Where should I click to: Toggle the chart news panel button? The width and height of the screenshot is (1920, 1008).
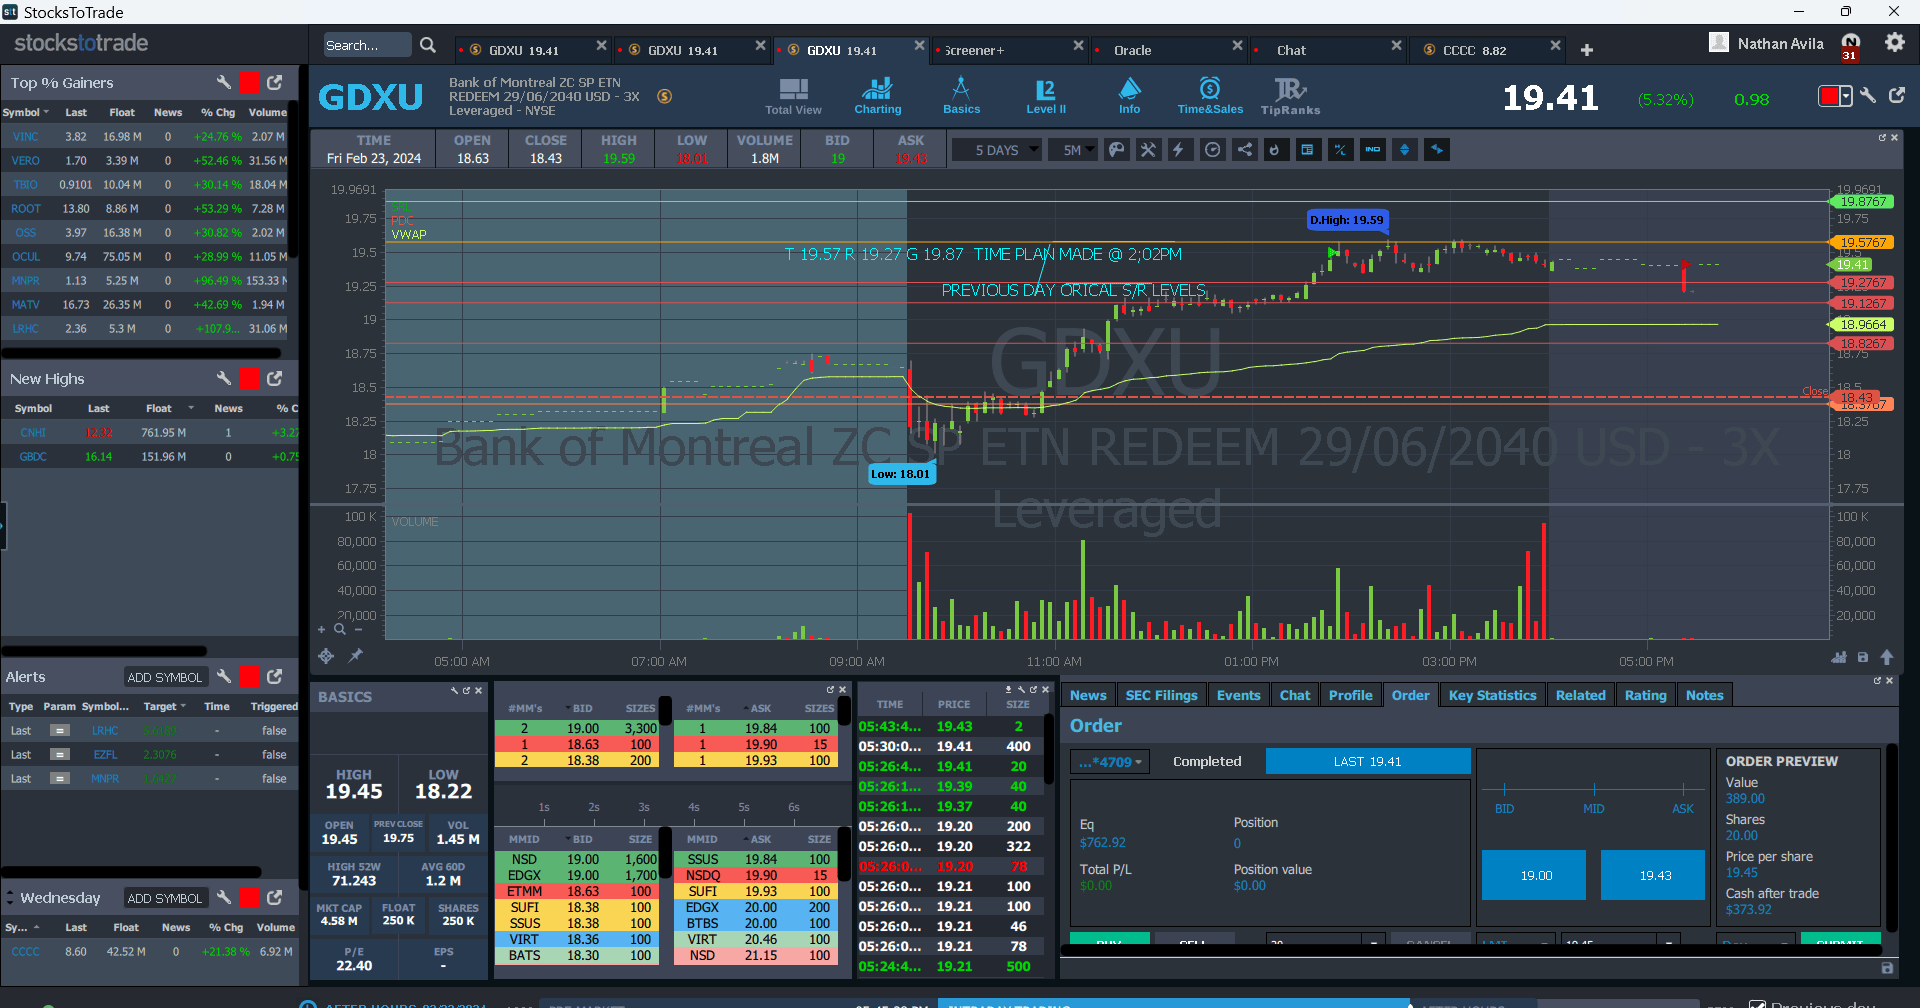click(x=1307, y=150)
